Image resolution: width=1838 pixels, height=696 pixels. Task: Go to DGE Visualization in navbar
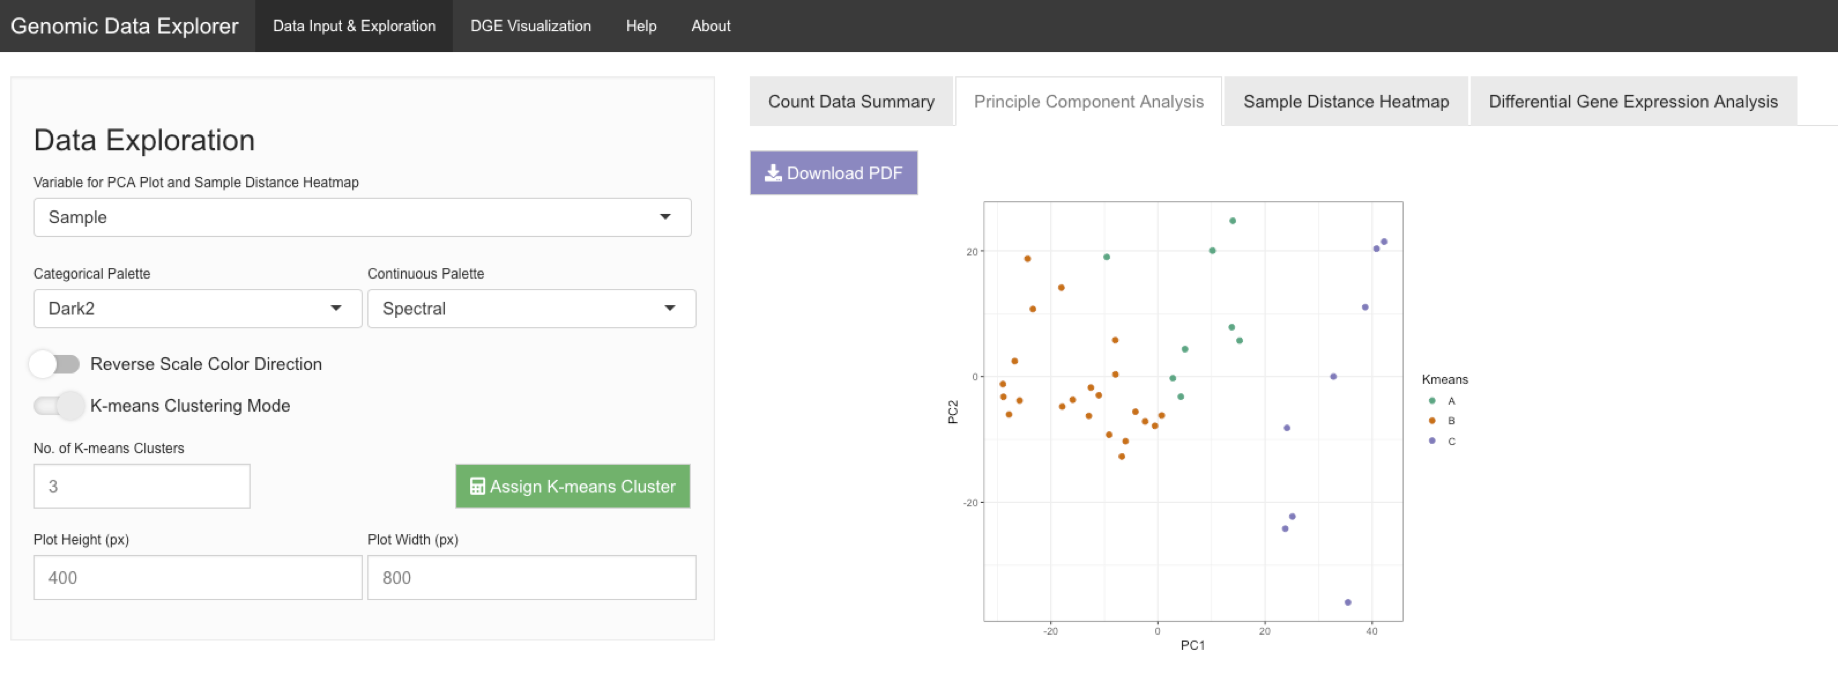click(x=530, y=26)
